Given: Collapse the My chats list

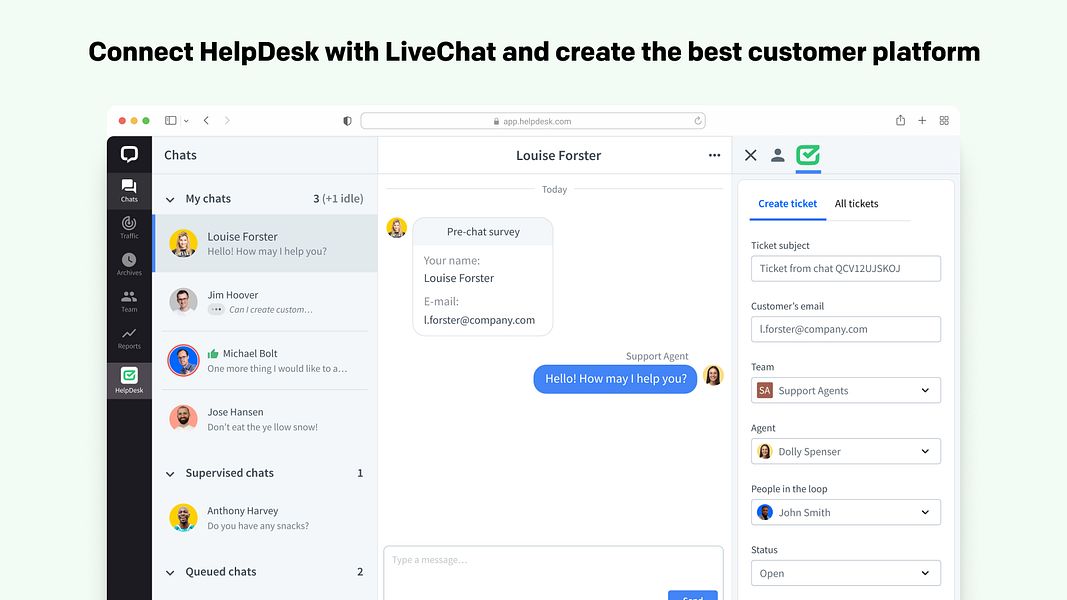Looking at the screenshot, I should pos(169,198).
